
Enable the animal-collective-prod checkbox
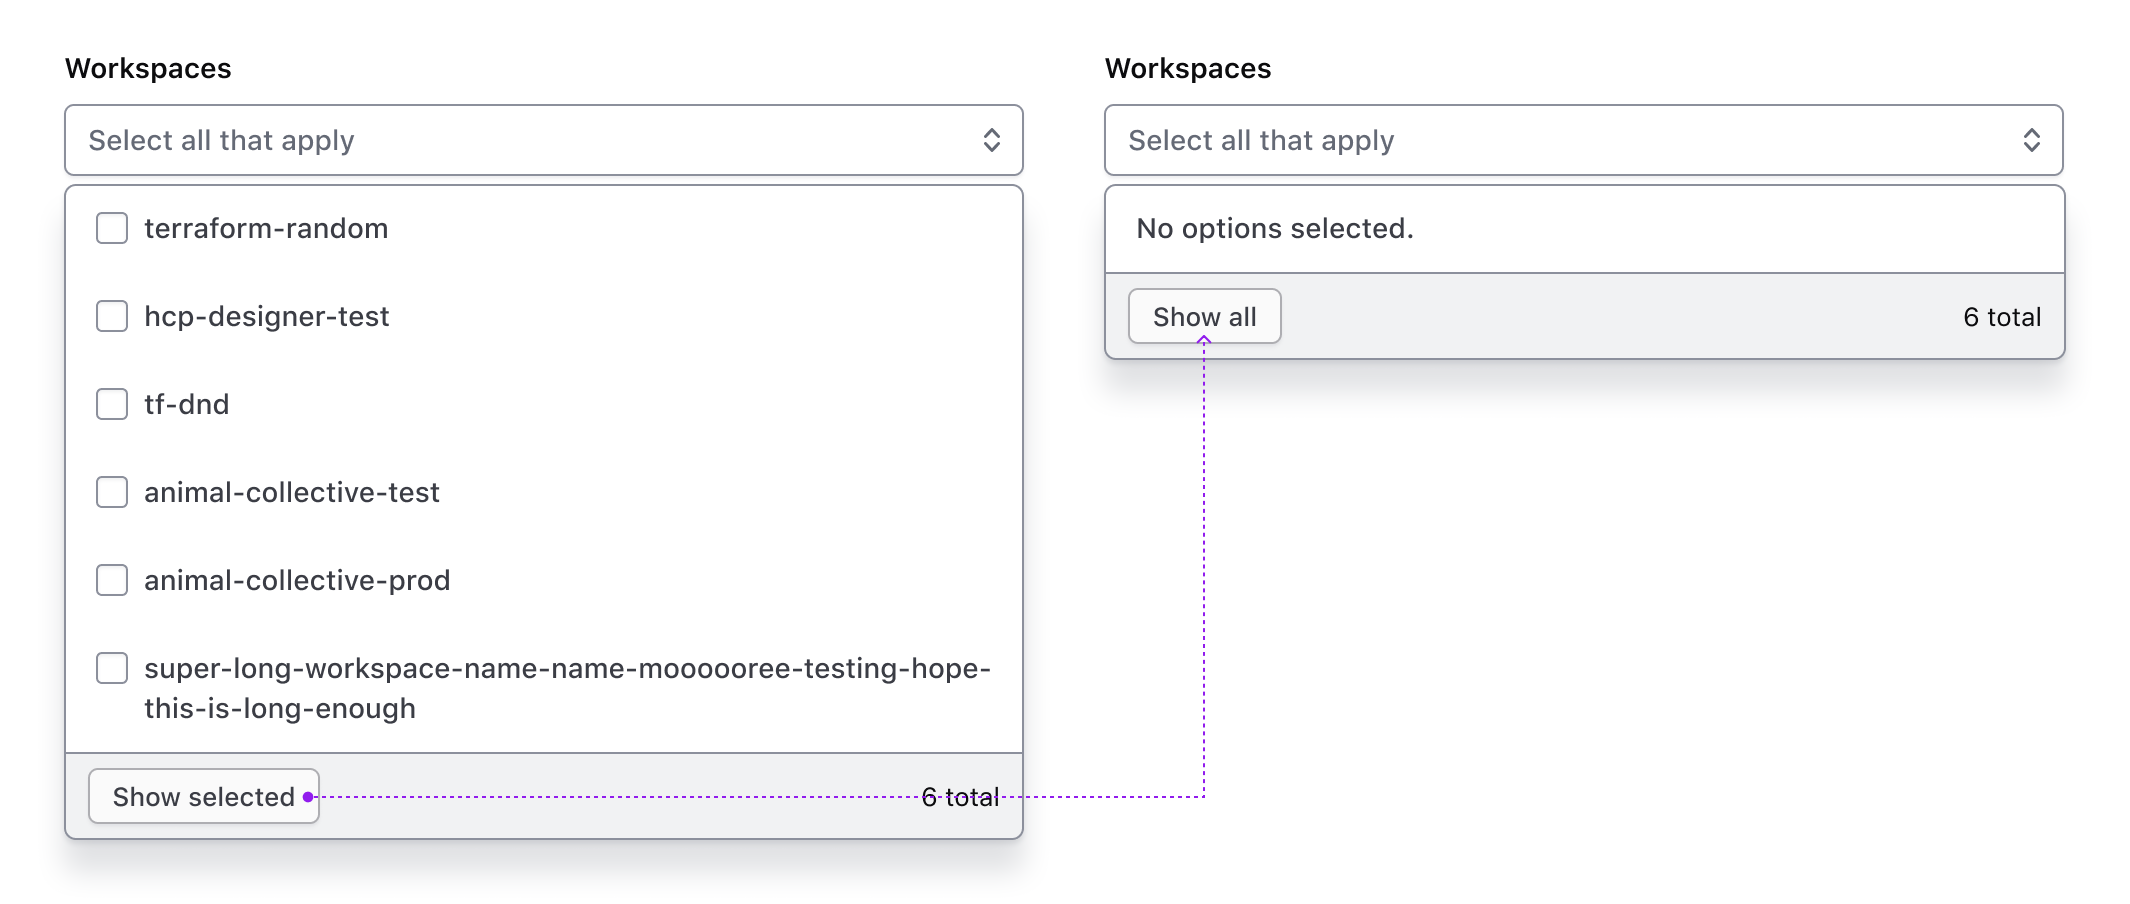[x=111, y=580]
